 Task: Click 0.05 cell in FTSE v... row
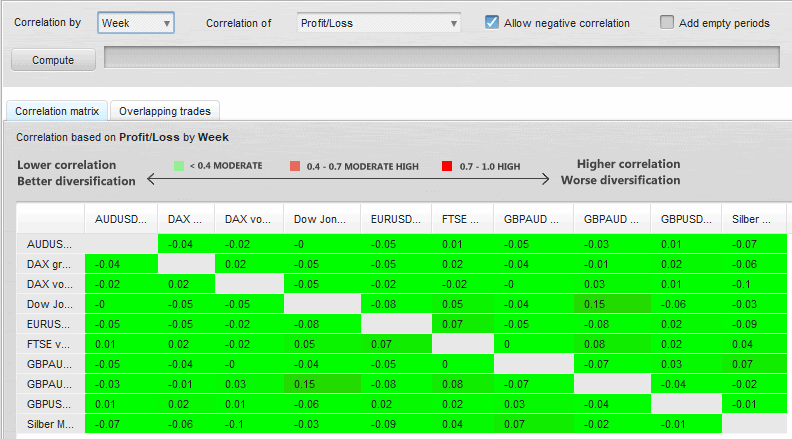pos(322,345)
